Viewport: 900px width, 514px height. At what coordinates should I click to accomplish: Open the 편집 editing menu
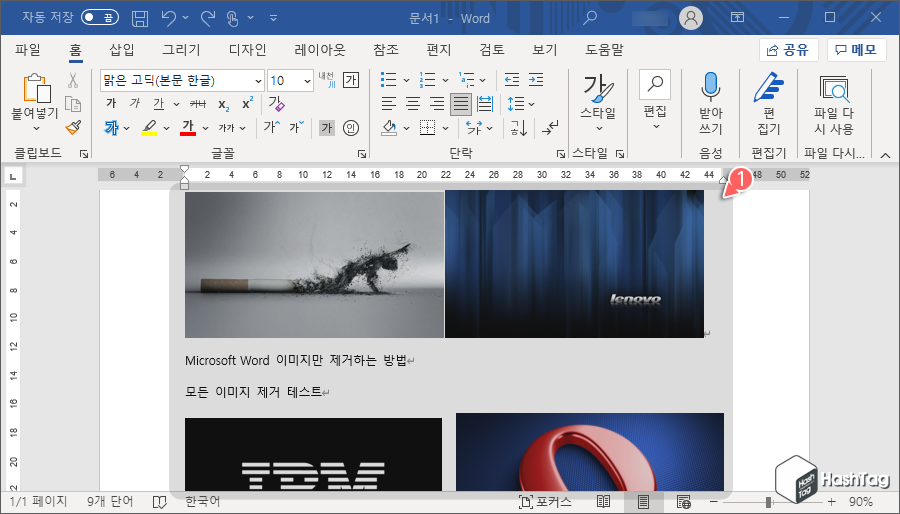tap(655, 102)
